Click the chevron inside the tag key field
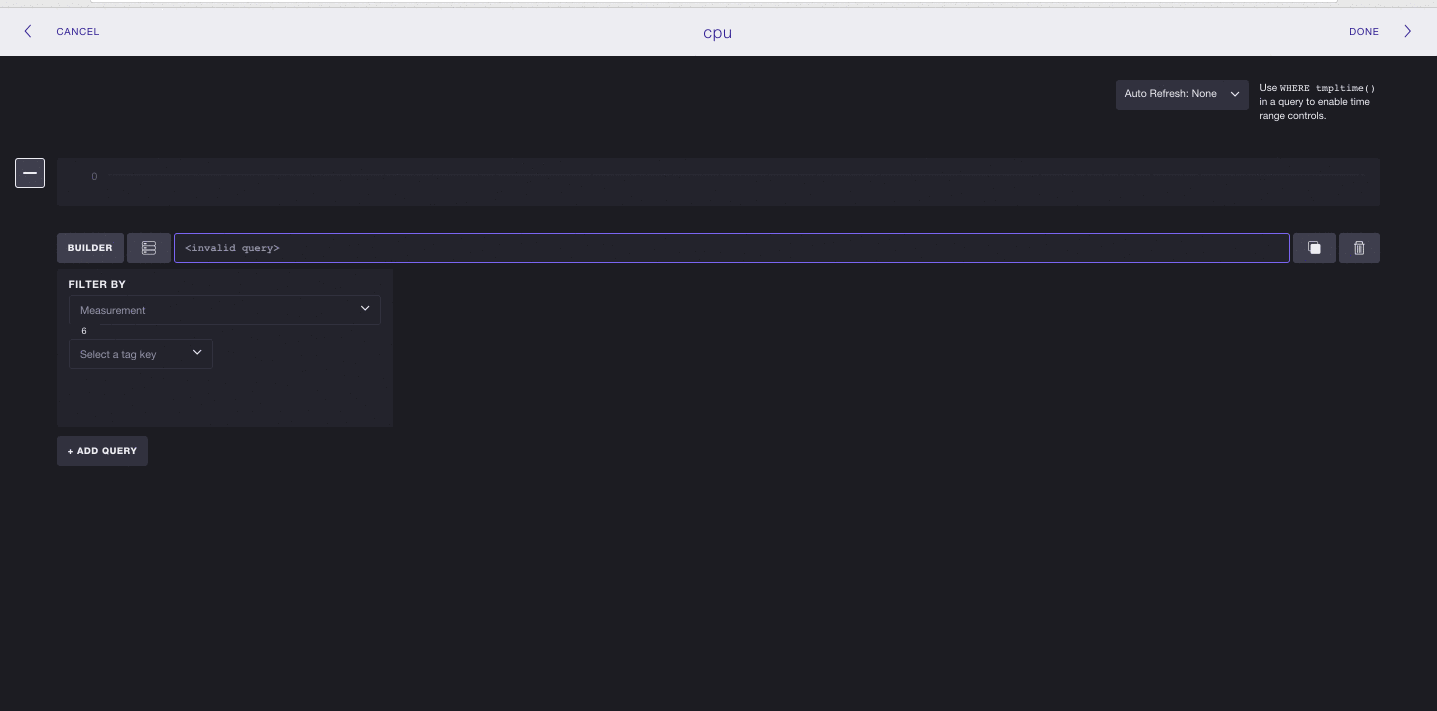 point(197,353)
